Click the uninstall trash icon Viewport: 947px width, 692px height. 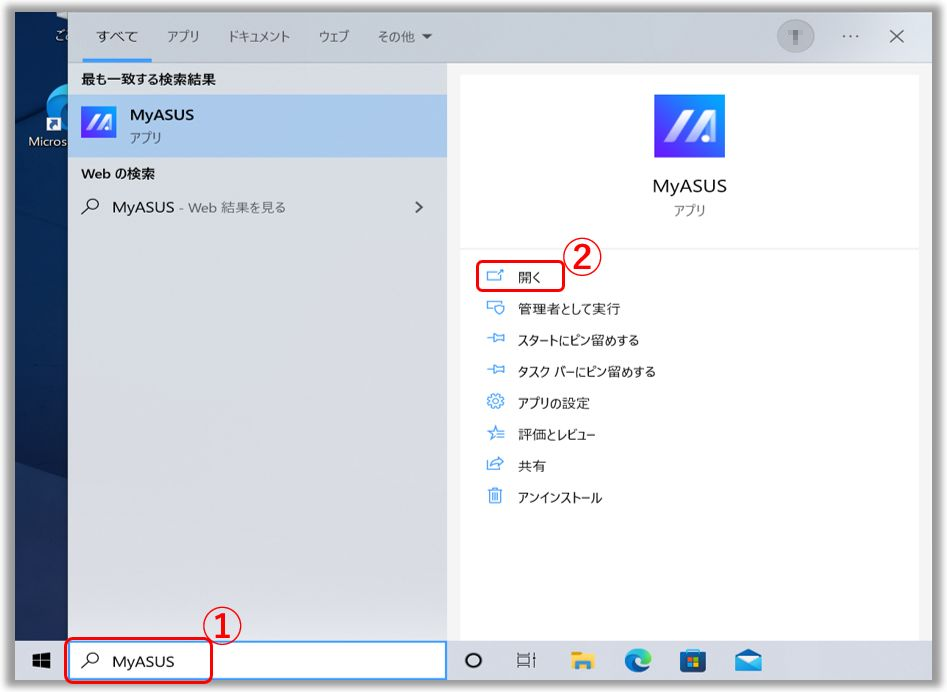(495, 496)
